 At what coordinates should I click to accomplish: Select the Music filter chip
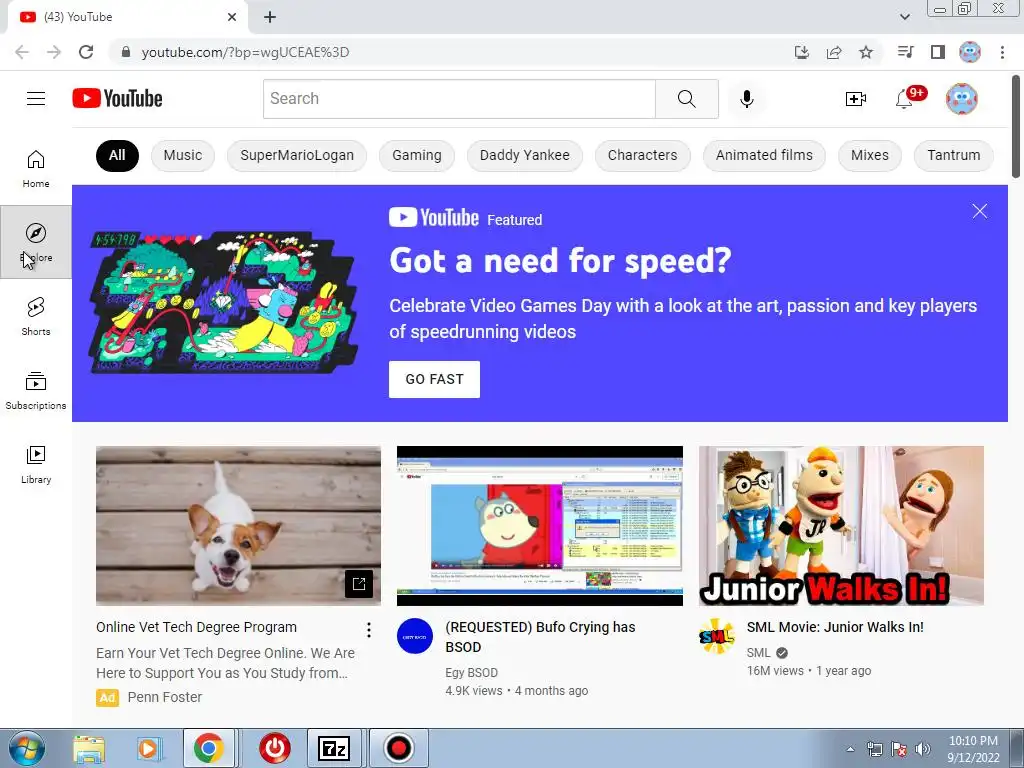(x=183, y=155)
